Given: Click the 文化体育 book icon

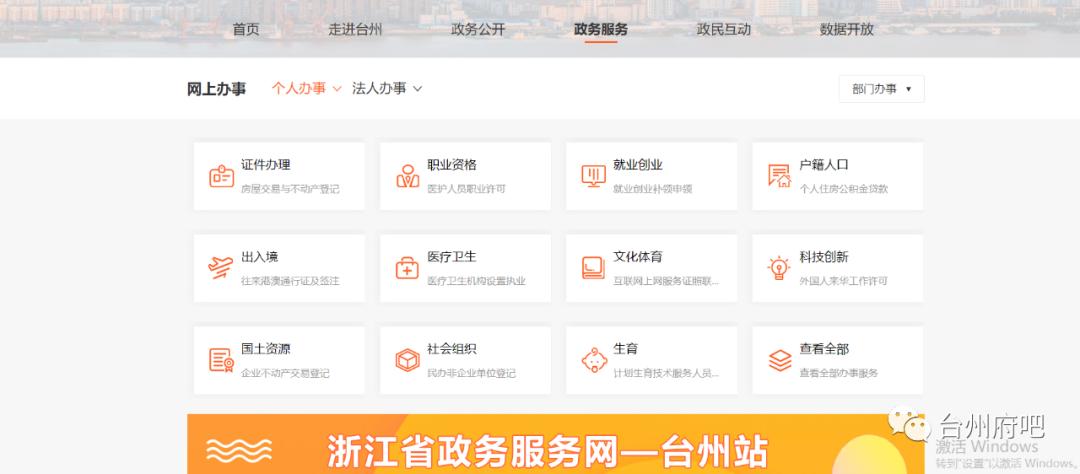Looking at the screenshot, I should click(593, 268).
